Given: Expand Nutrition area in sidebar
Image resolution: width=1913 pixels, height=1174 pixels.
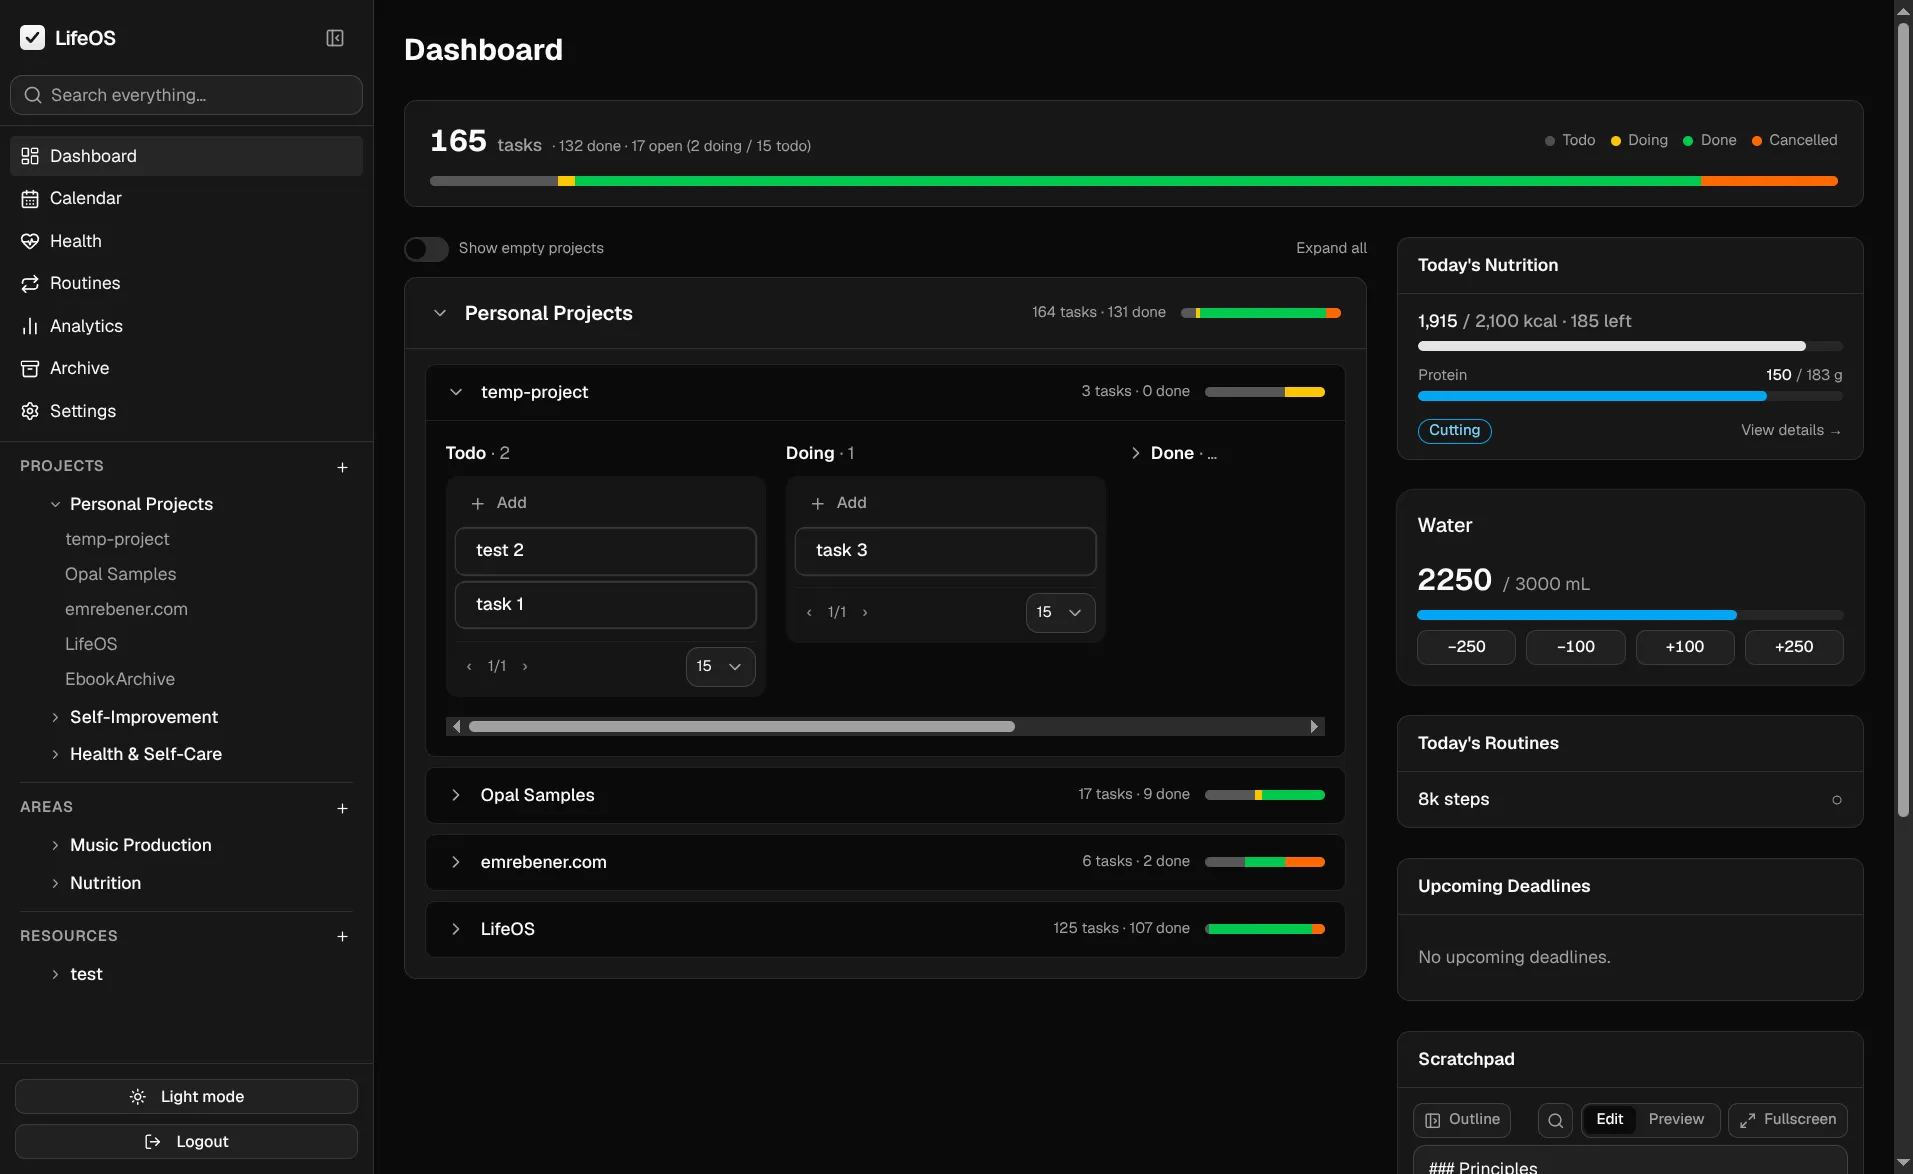Looking at the screenshot, I should coord(55,883).
